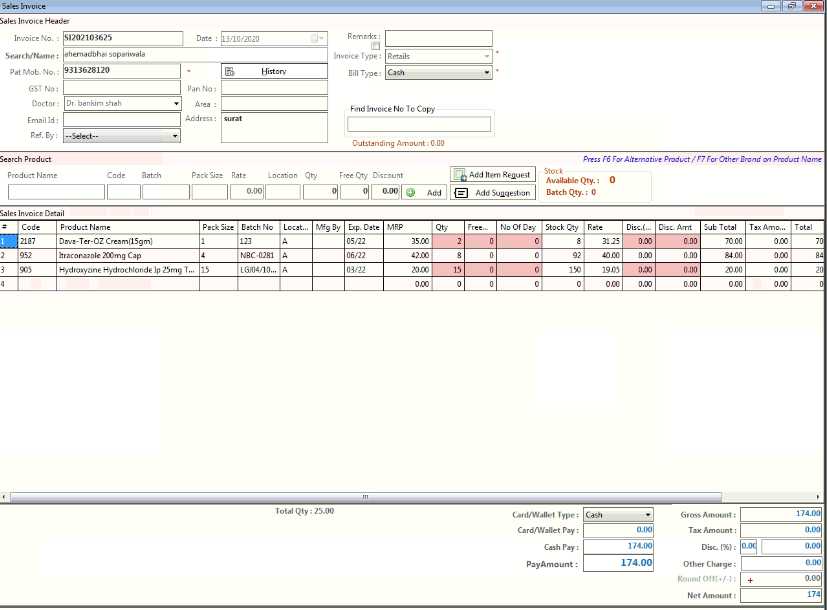Viewport: 827px width, 610px height.
Task: Click the red plus Round Off sign
Action: (x=748, y=579)
